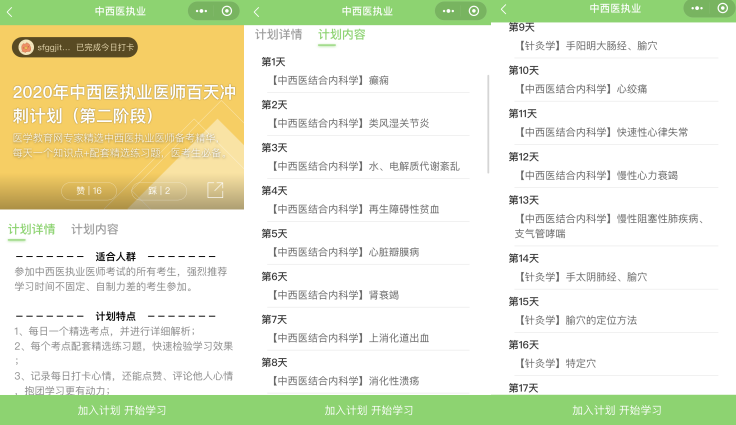Open the three-dot menu in the middle panel
This screenshot has height=425, width=736.
coord(449,11)
